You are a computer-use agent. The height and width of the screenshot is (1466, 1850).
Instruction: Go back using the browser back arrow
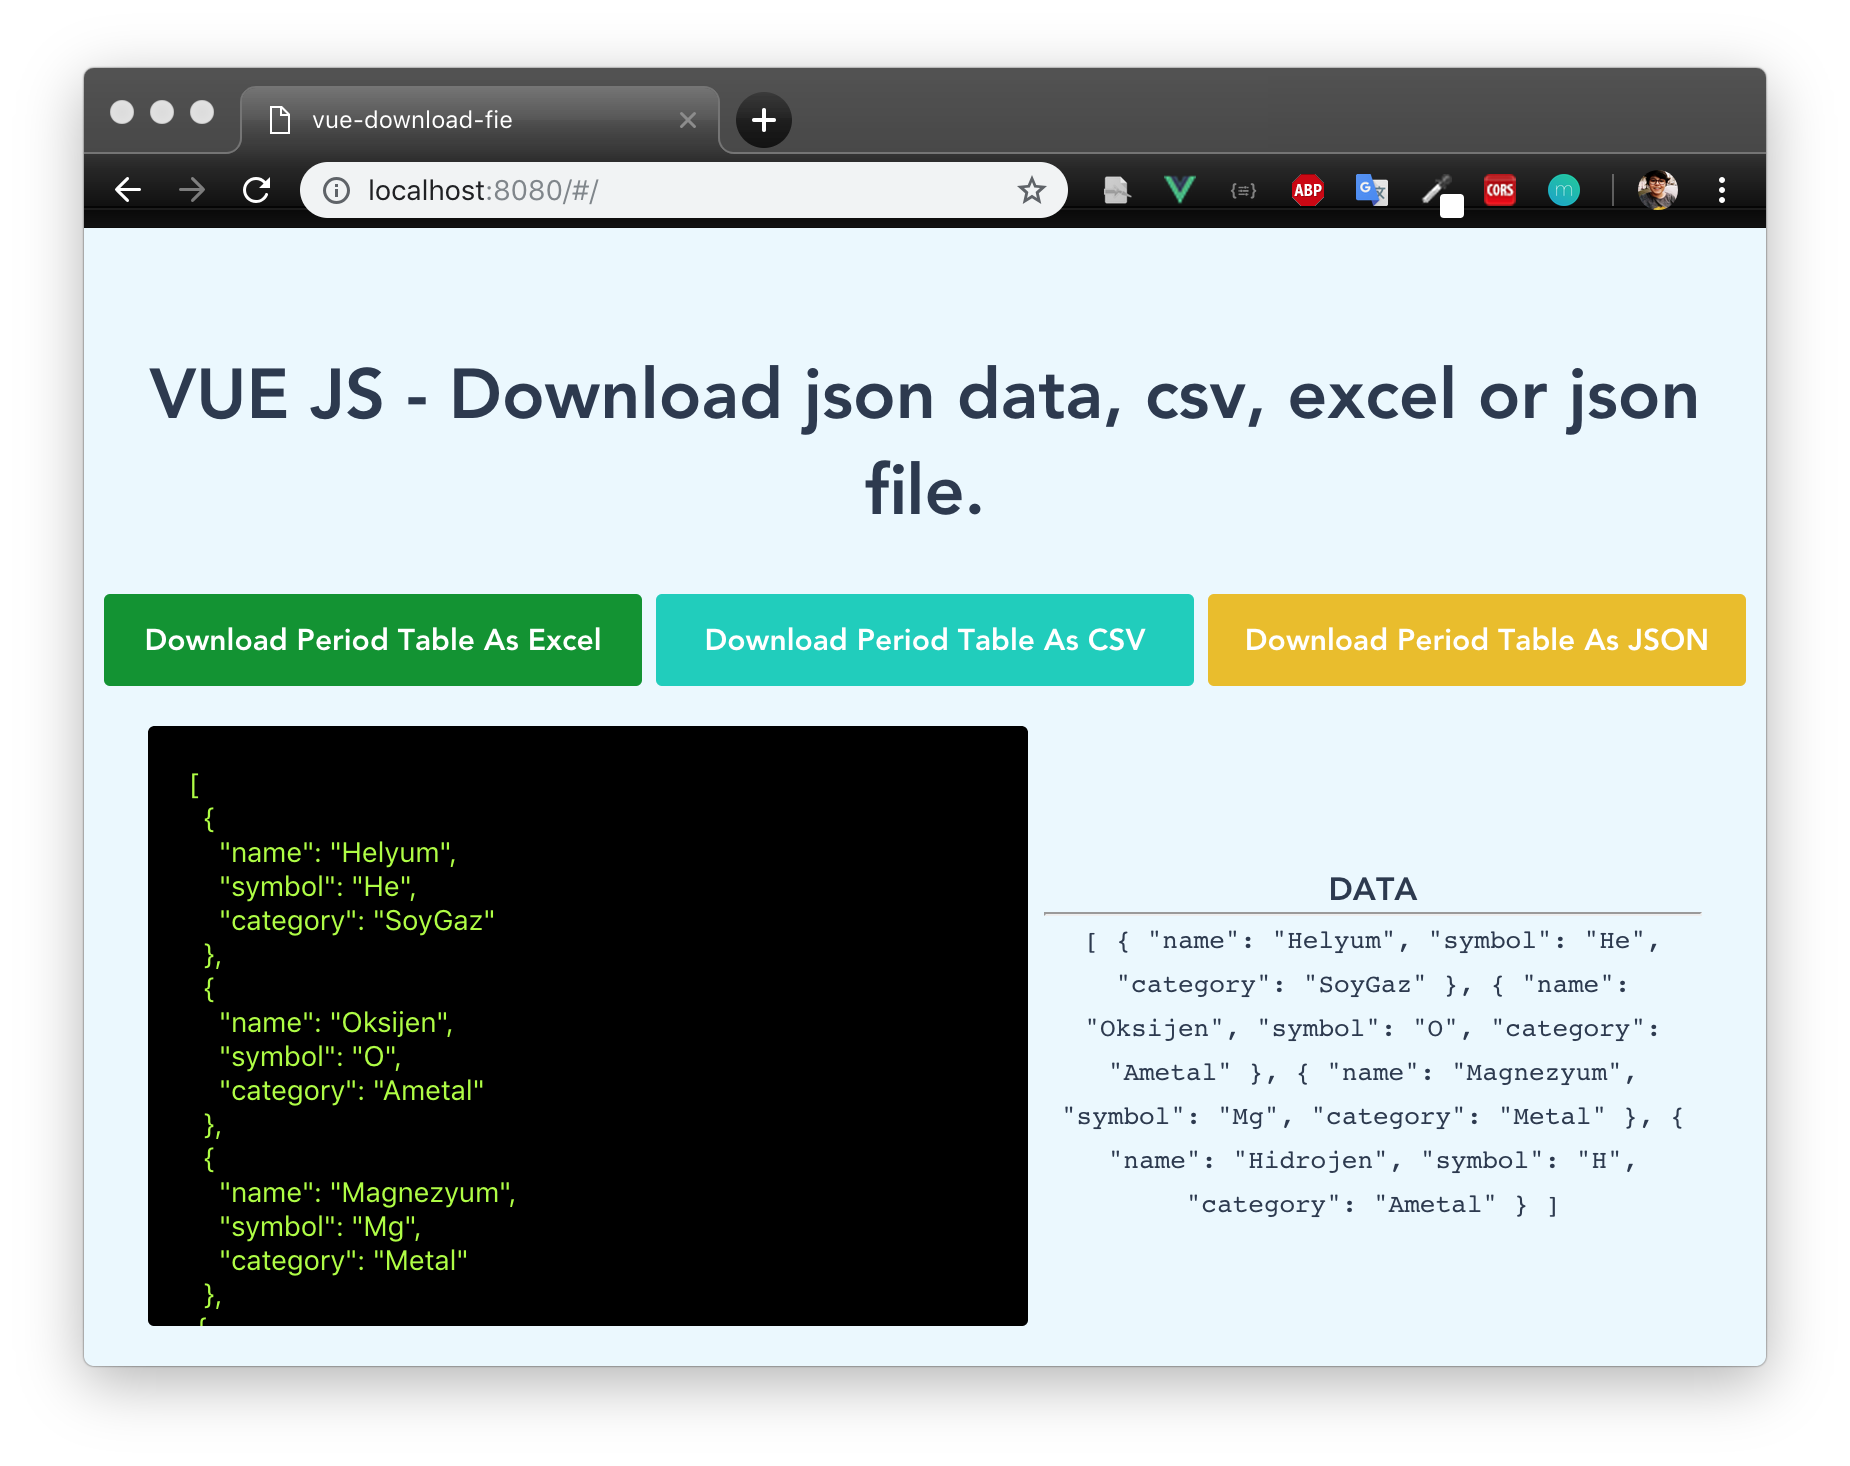pyautogui.click(x=128, y=190)
